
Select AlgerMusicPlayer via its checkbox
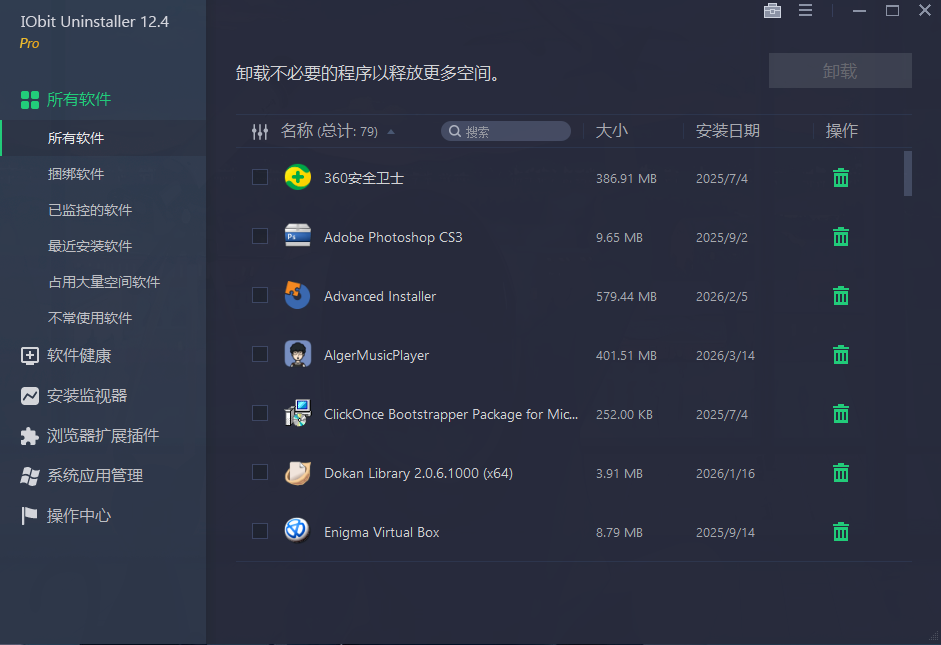260,354
